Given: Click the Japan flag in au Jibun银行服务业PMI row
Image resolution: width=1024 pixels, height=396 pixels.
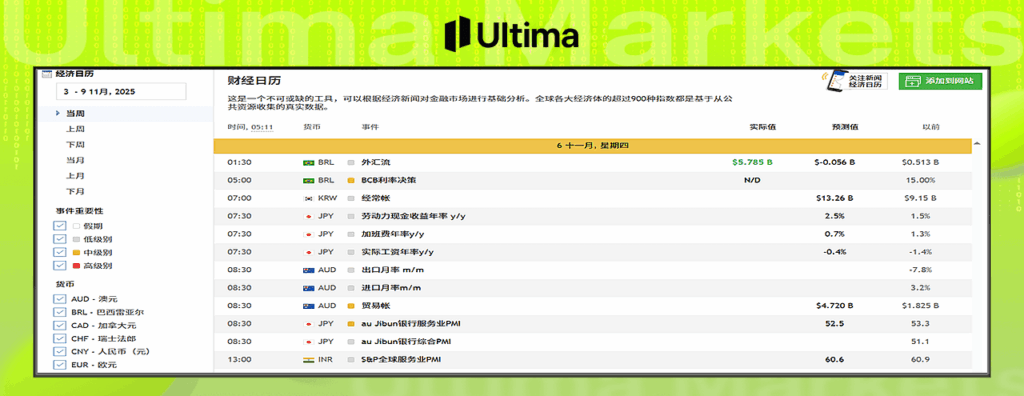Looking at the screenshot, I should 308,323.
